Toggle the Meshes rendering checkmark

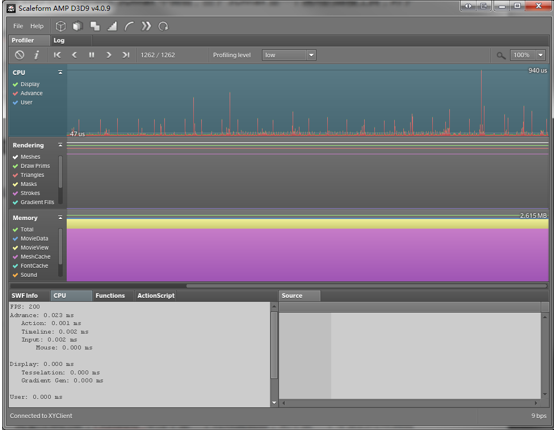coord(15,157)
